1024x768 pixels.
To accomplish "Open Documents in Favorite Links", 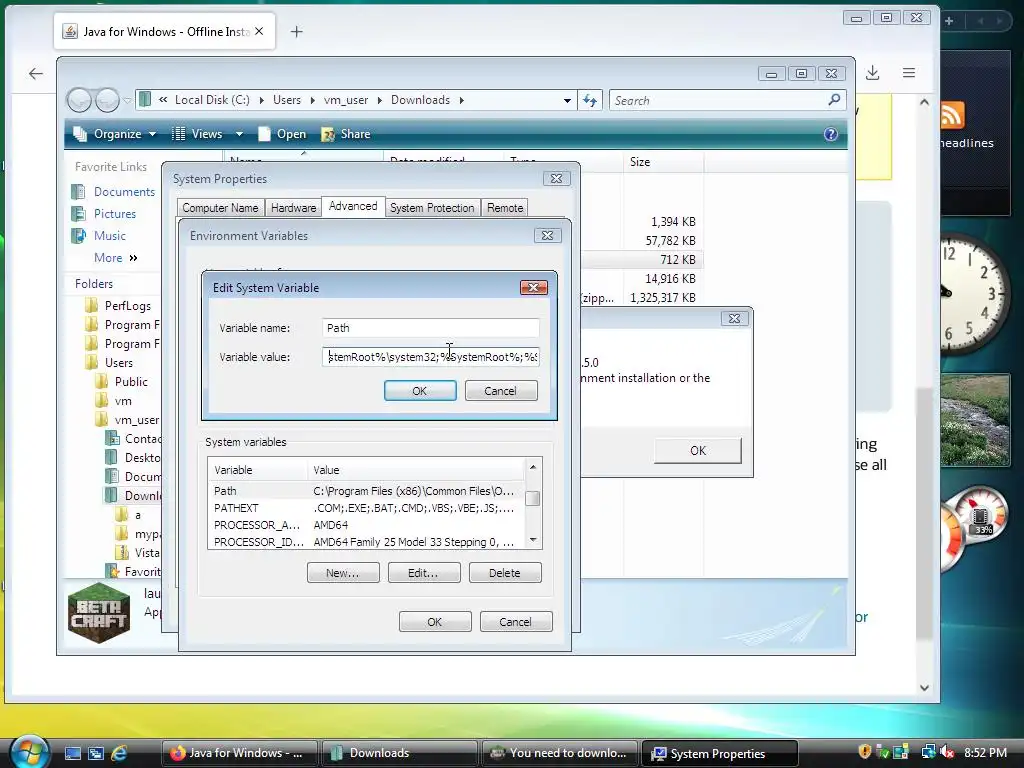I will coord(124,191).
